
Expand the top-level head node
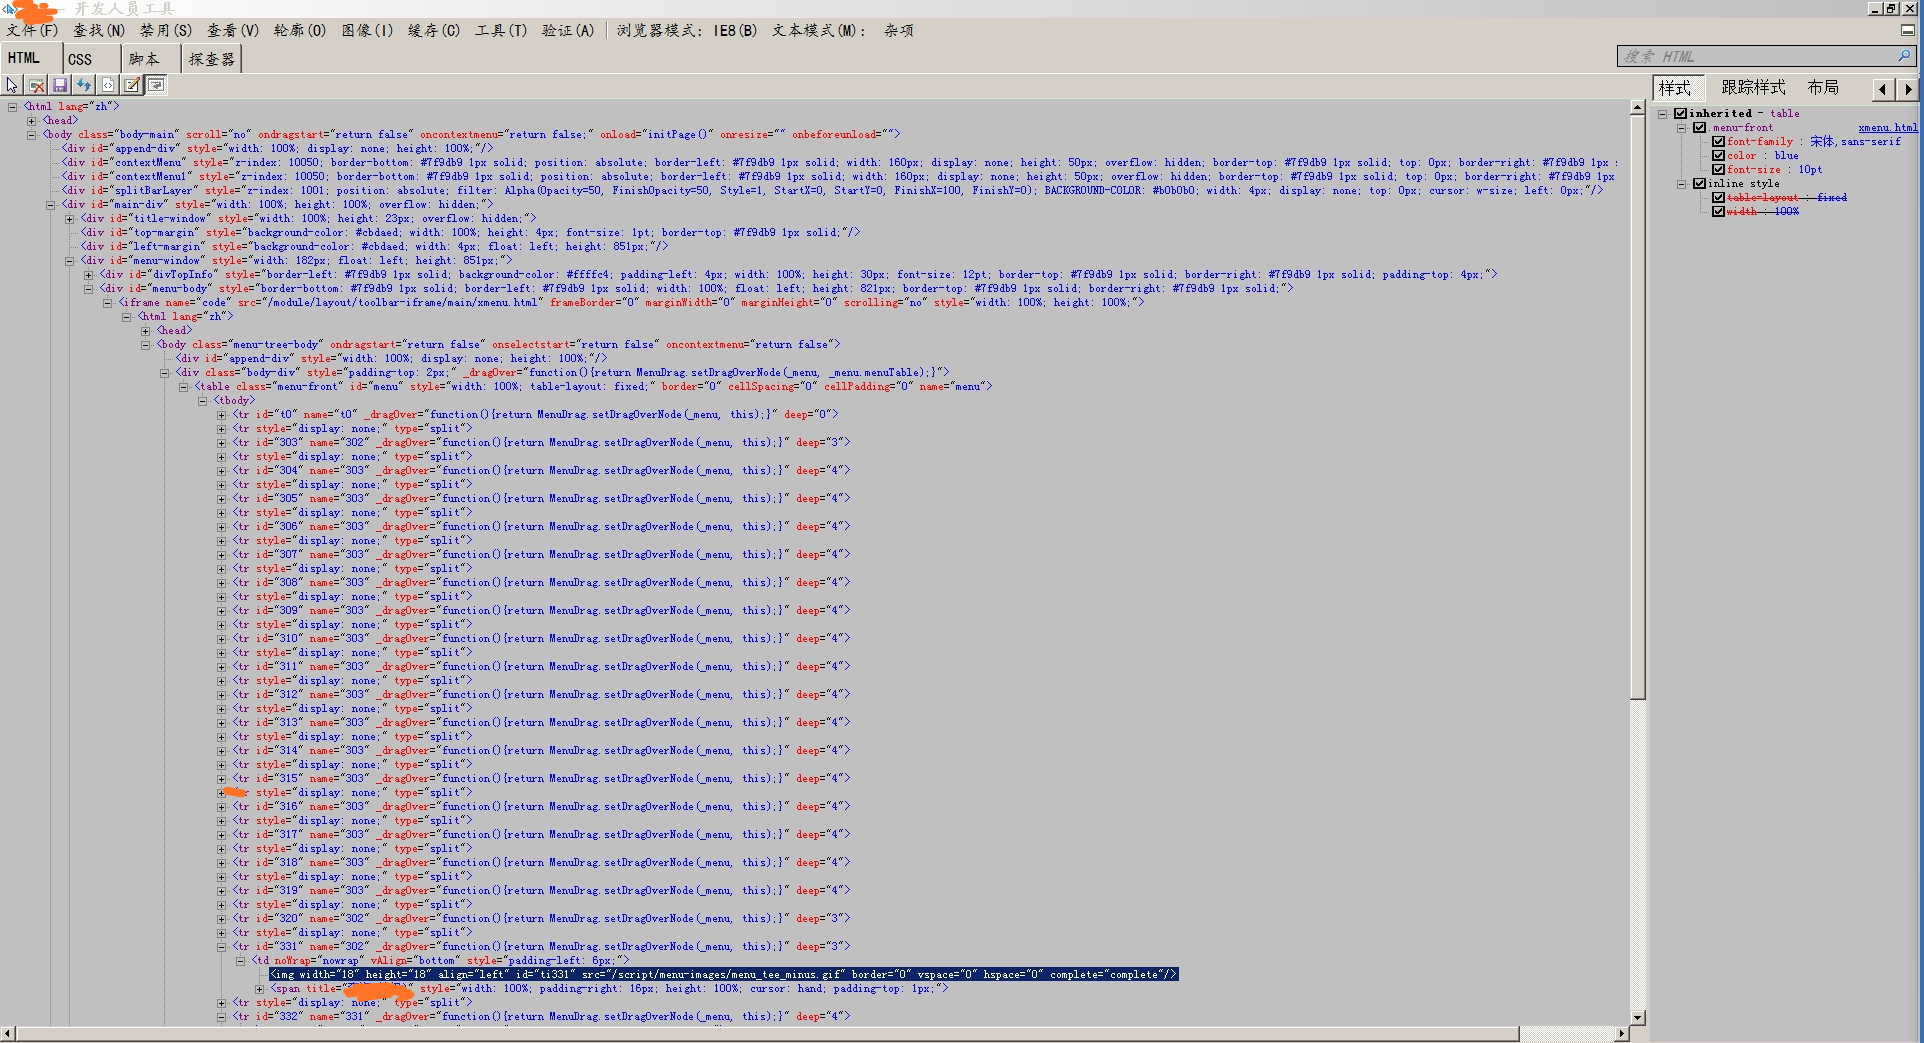(32, 120)
